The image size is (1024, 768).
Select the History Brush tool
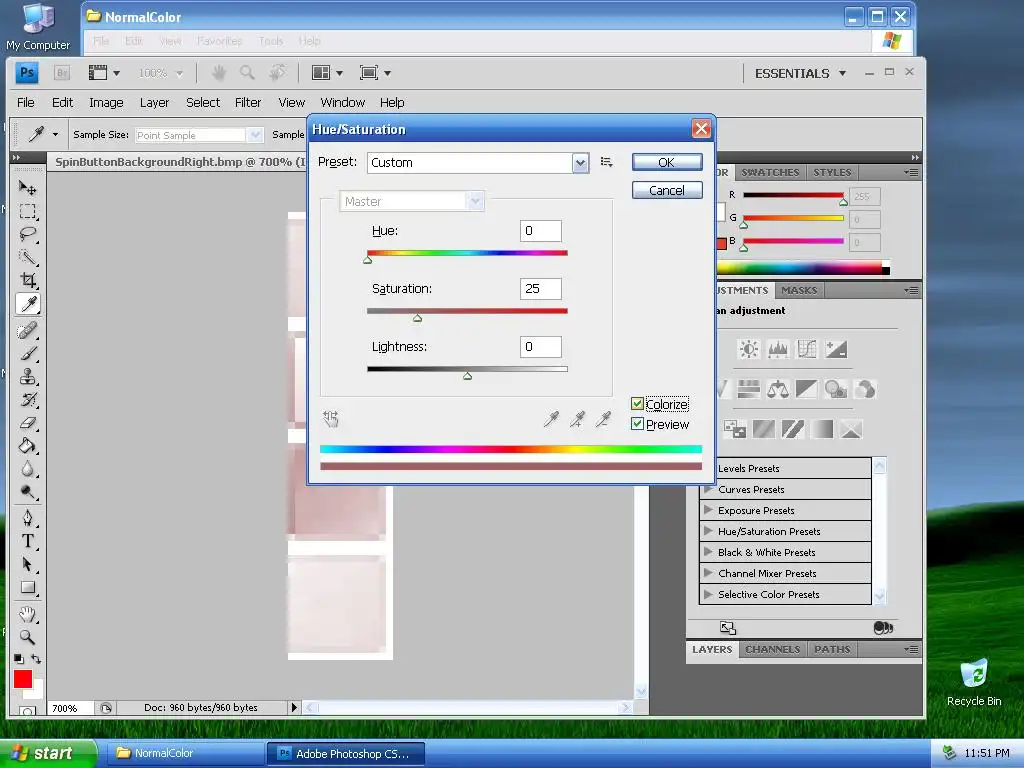(x=27, y=400)
